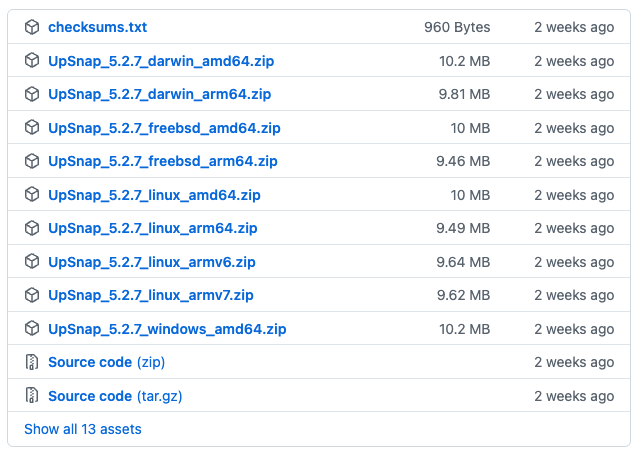
Task: Click zip file icon beside Source code (zip)
Action: tap(32, 362)
